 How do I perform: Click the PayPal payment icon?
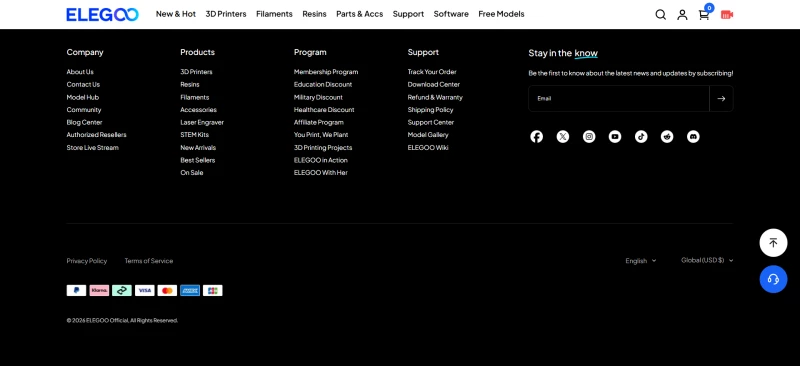tap(76, 290)
